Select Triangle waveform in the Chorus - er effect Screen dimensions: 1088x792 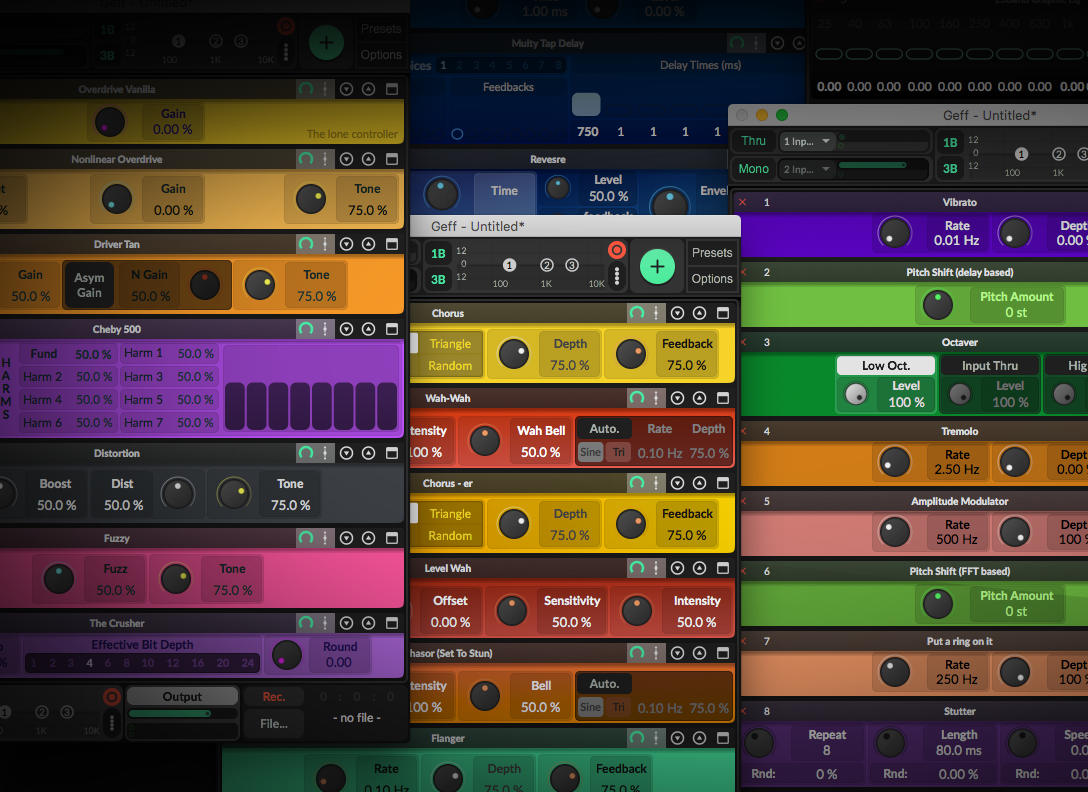[450, 514]
